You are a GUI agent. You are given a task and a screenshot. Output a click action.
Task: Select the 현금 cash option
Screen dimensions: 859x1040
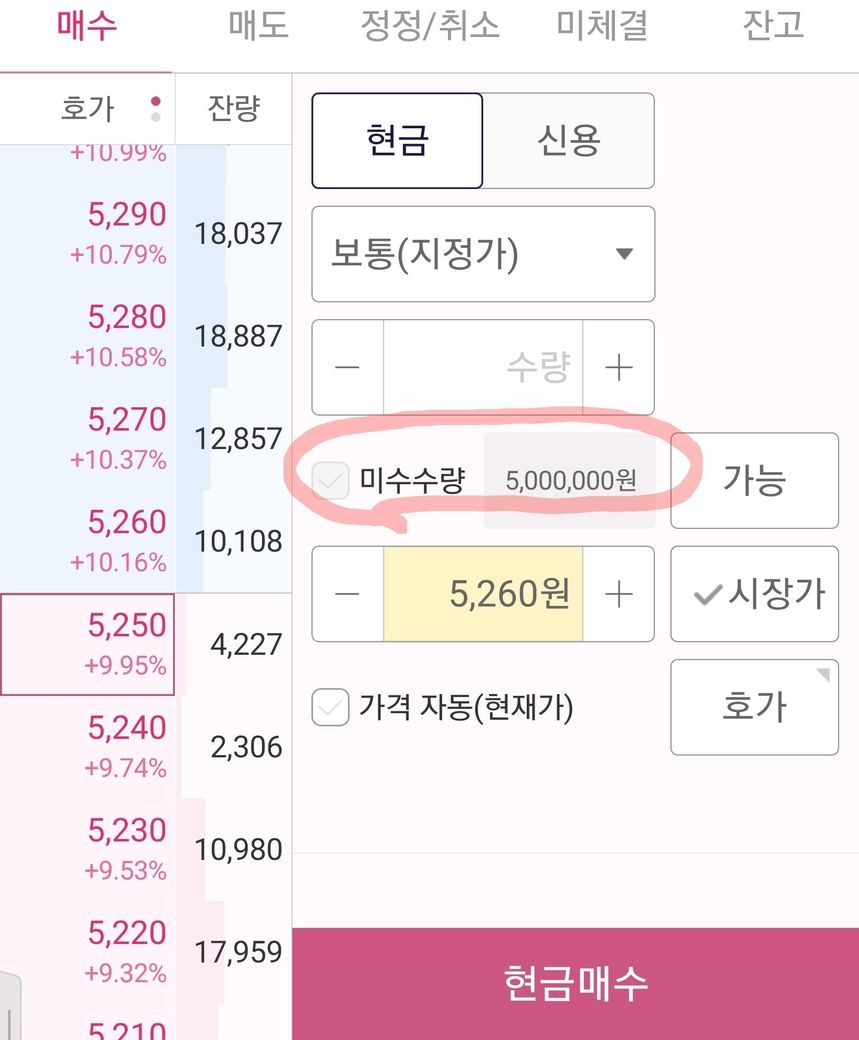point(397,141)
